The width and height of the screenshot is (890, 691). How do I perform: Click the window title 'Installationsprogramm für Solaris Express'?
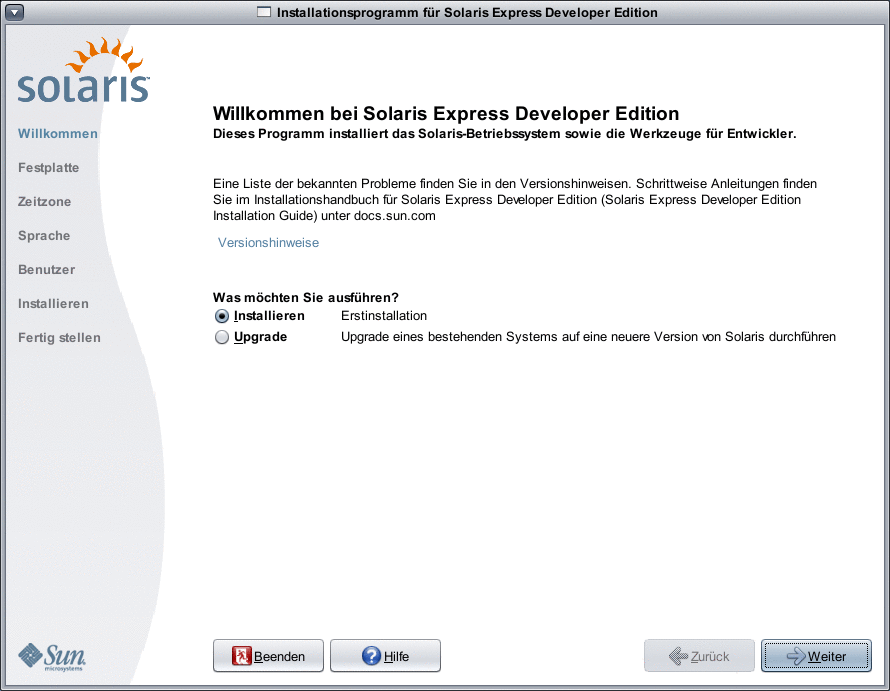(x=467, y=12)
